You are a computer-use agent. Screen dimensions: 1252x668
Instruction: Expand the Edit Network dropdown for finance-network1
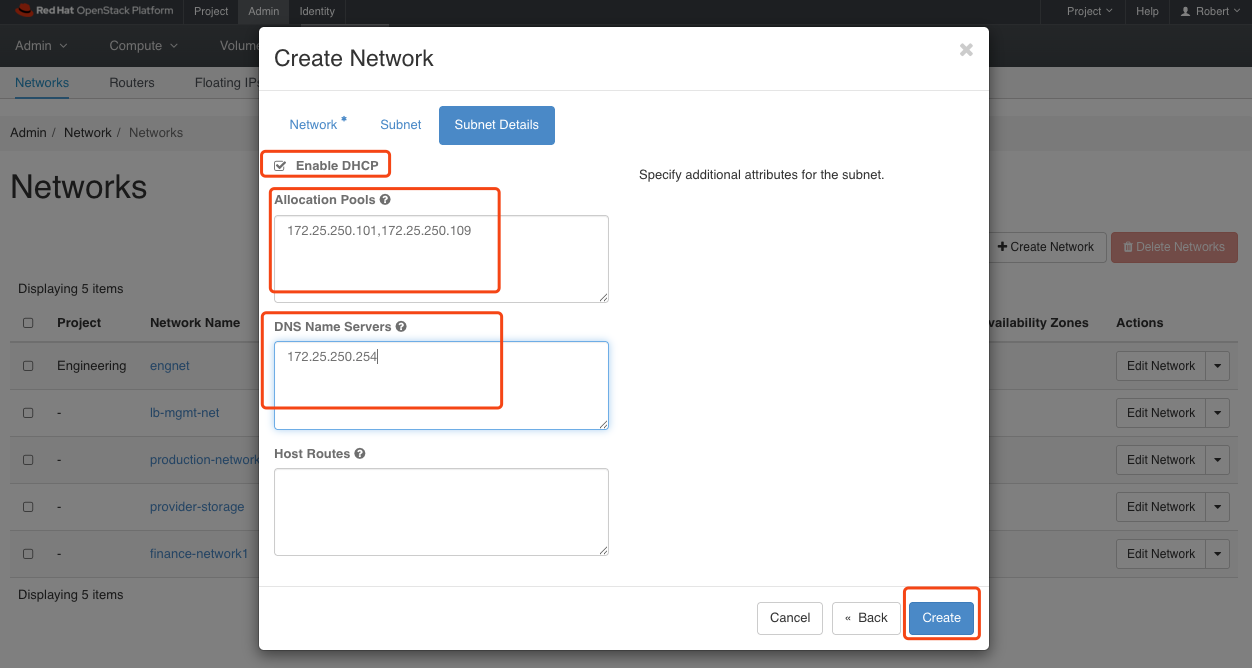1218,553
